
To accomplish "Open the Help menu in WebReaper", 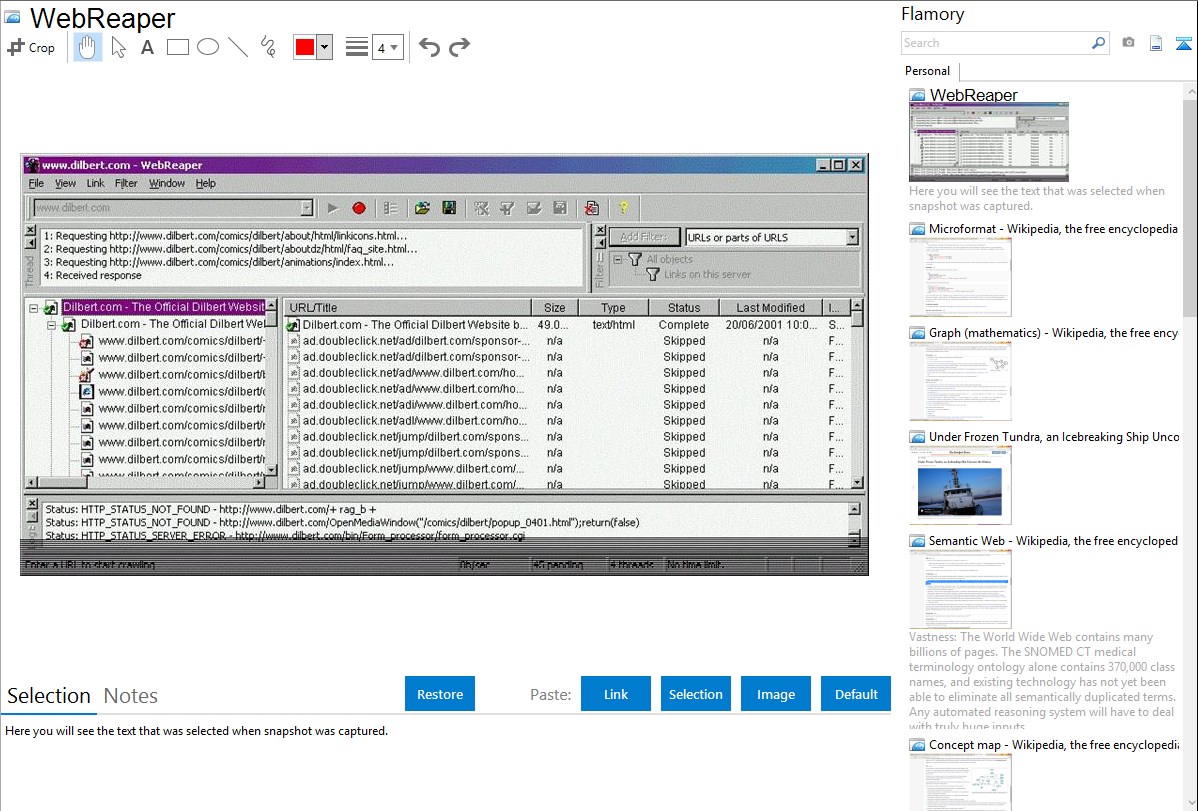I will point(206,183).
